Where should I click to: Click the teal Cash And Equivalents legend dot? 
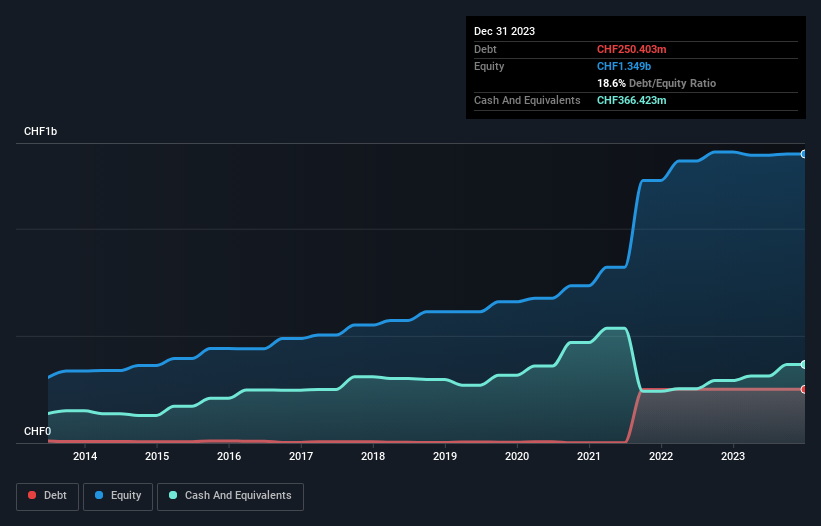coord(173,495)
